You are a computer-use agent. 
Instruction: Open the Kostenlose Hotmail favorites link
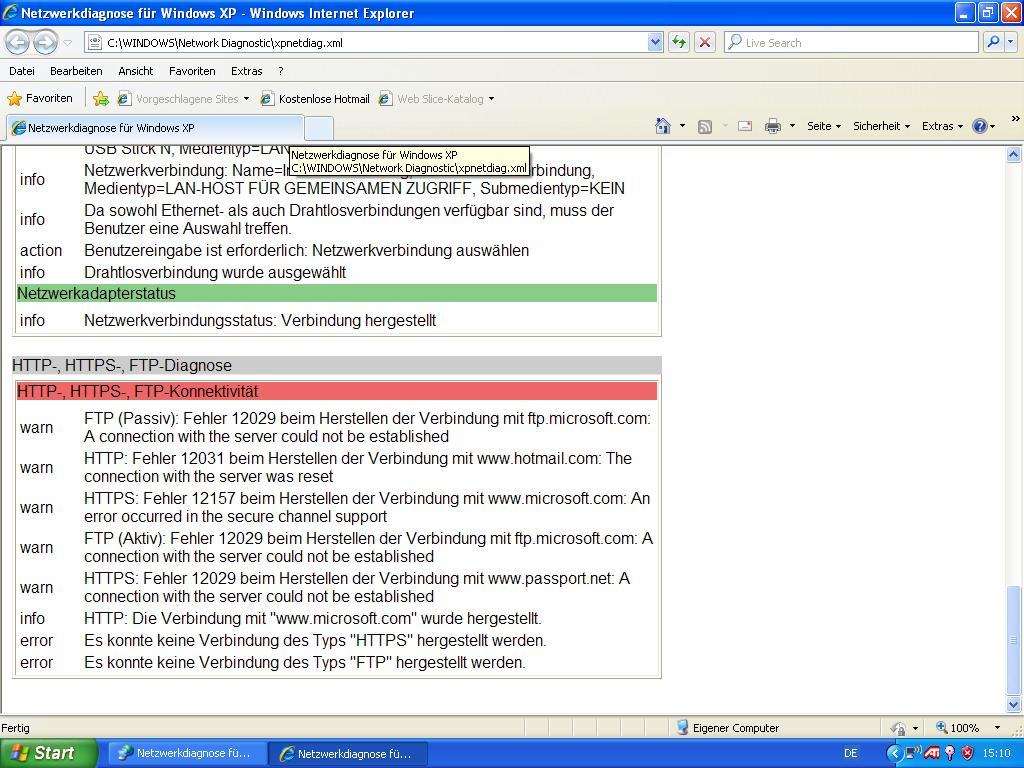pos(315,99)
